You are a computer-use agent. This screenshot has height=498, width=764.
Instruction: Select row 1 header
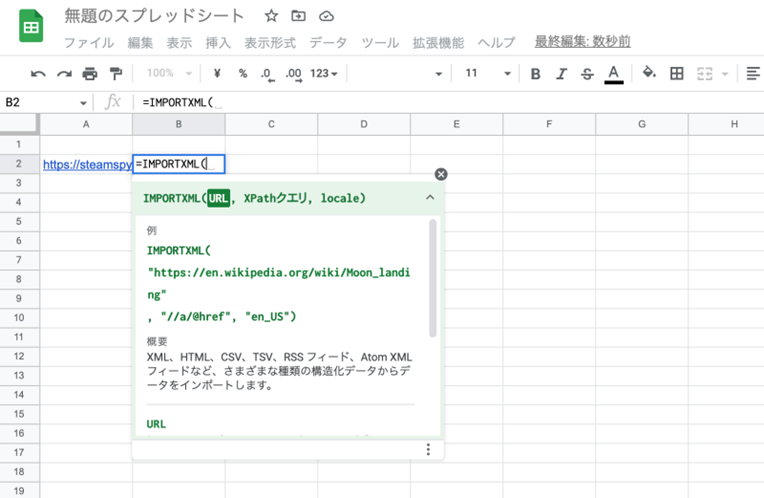[19, 144]
